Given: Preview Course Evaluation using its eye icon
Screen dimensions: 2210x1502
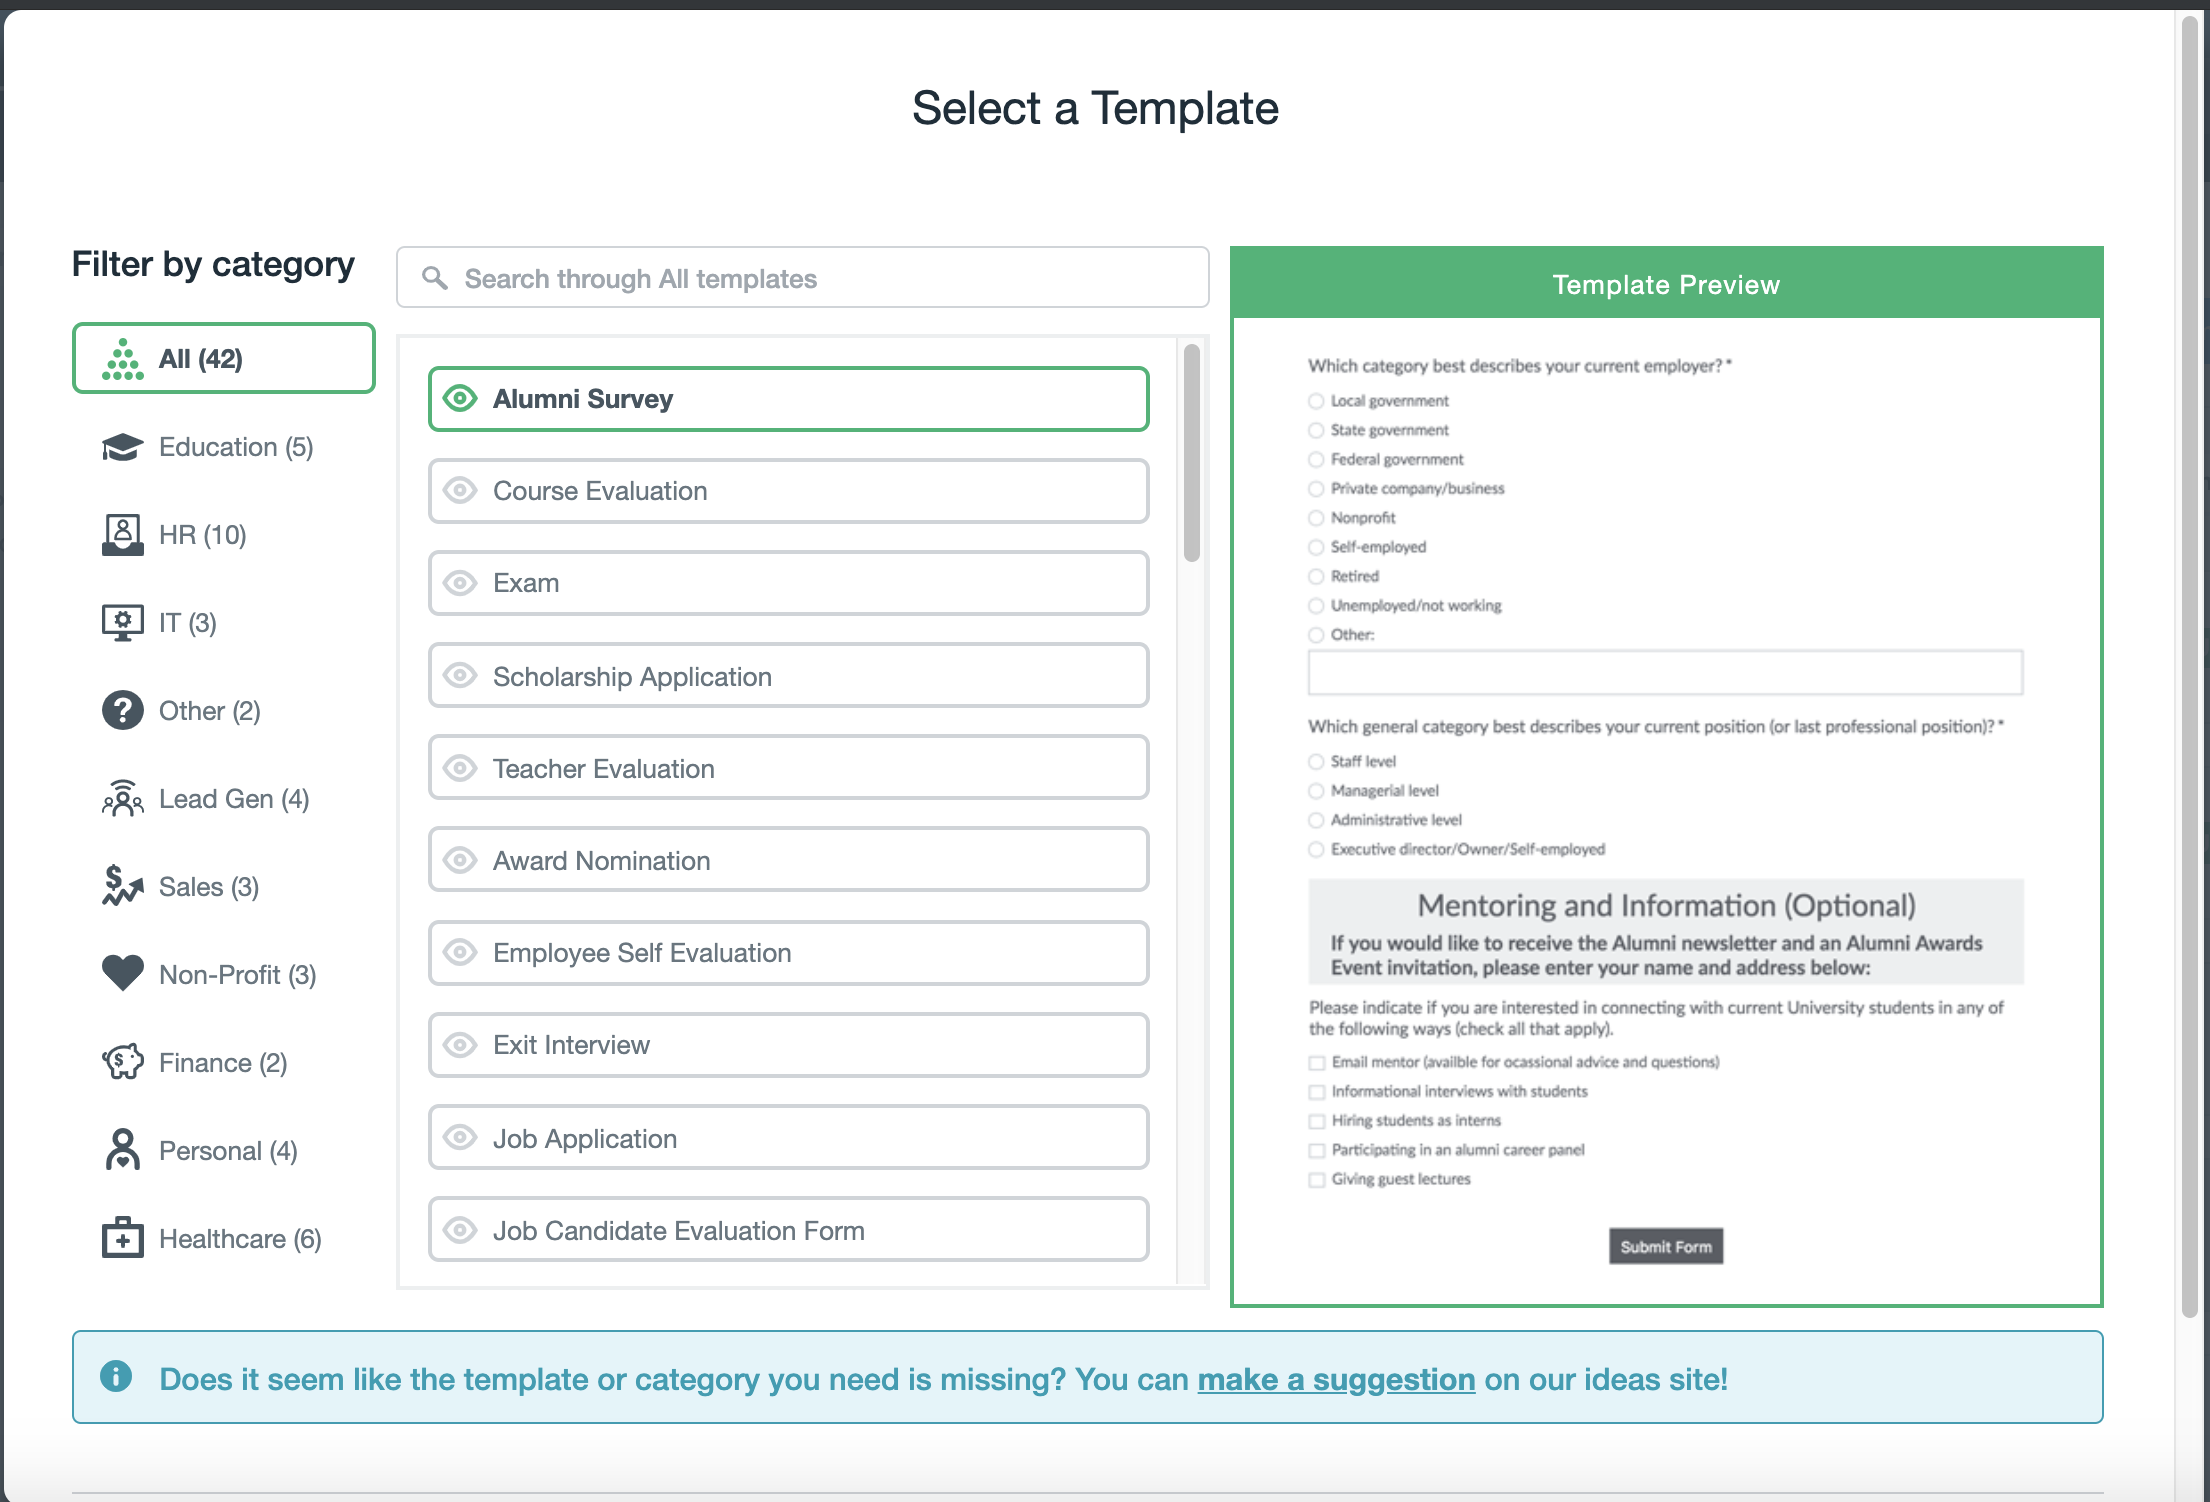Looking at the screenshot, I should pyautogui.click(x=460, y=491).
